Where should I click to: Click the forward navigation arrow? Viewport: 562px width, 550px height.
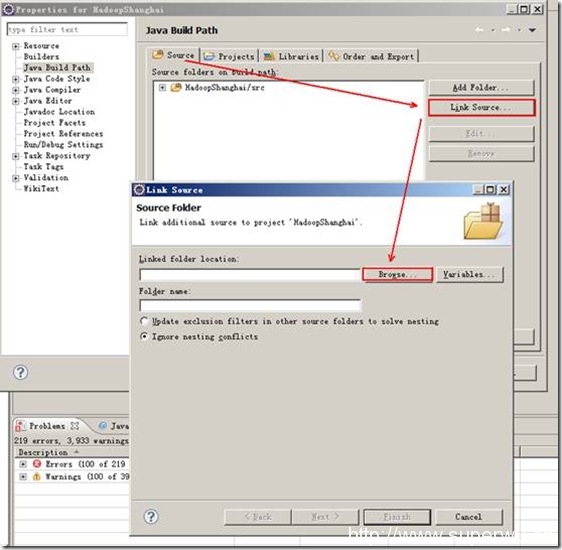click(x=506, y=30)
